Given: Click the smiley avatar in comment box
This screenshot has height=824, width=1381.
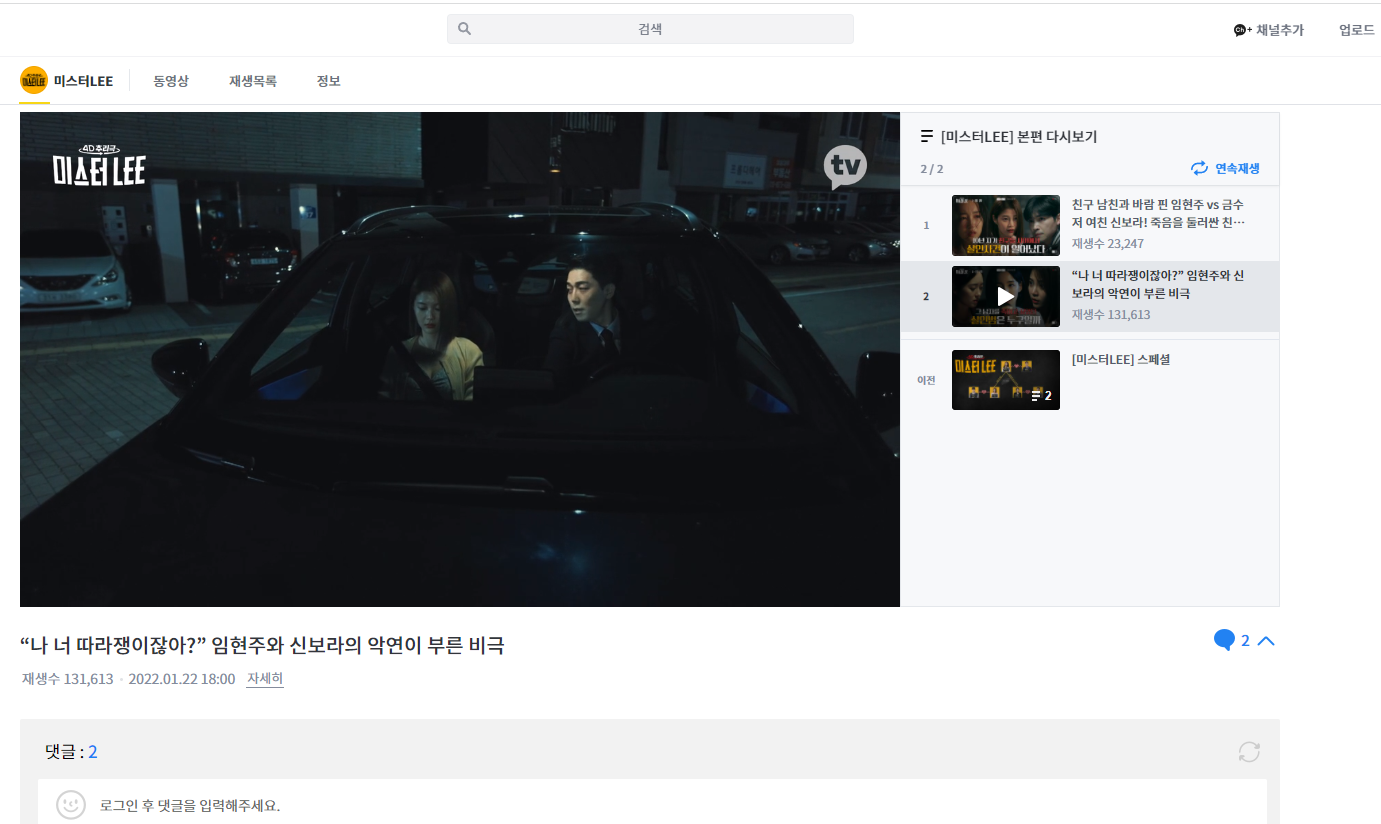Looking at the screenshot, I should tap(71, 805).
